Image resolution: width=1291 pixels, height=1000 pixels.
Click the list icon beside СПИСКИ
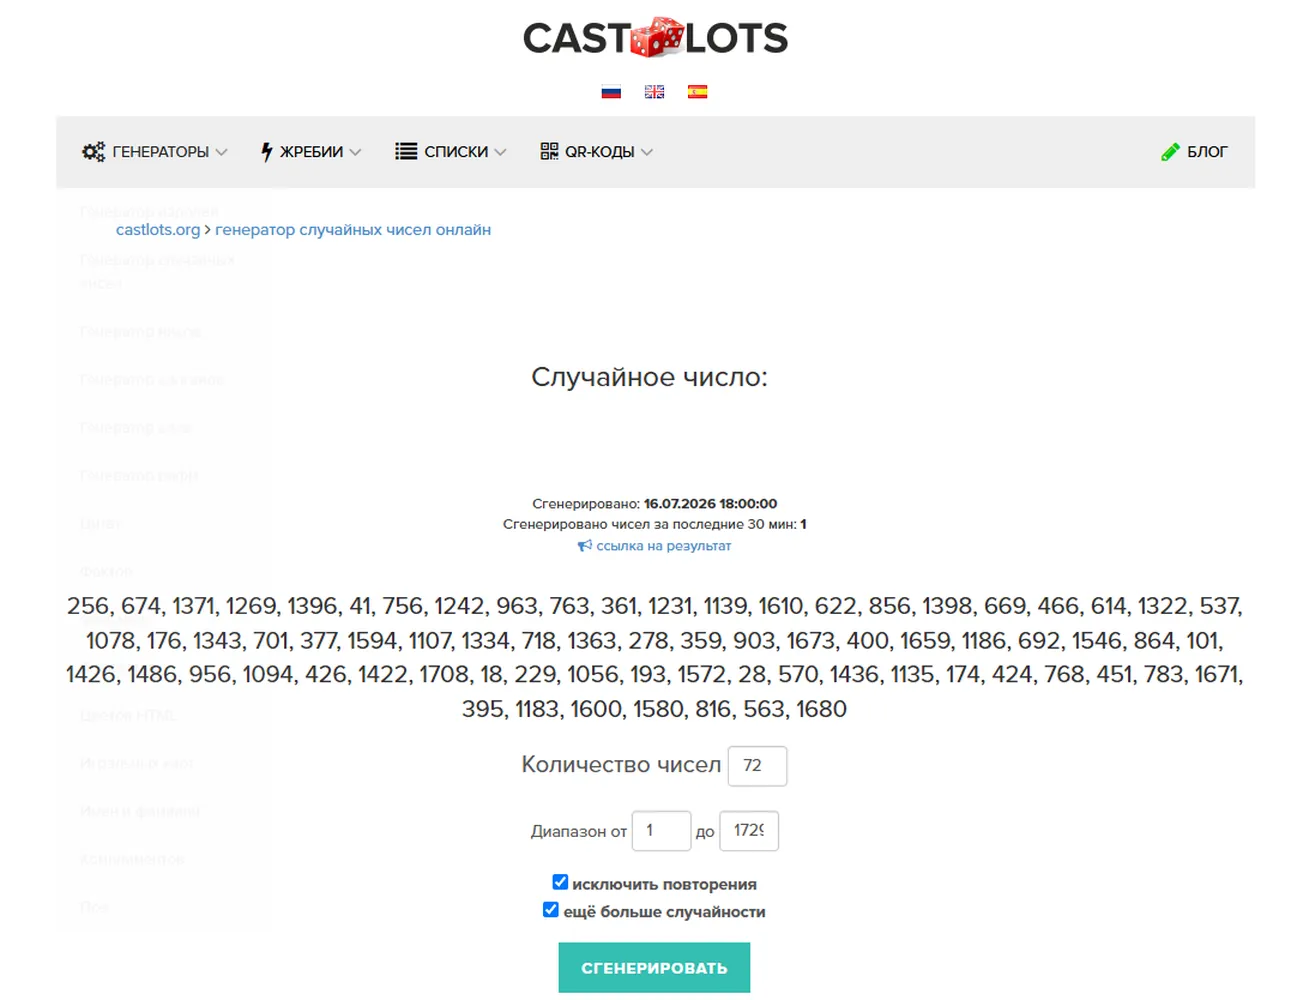[405, 152]
